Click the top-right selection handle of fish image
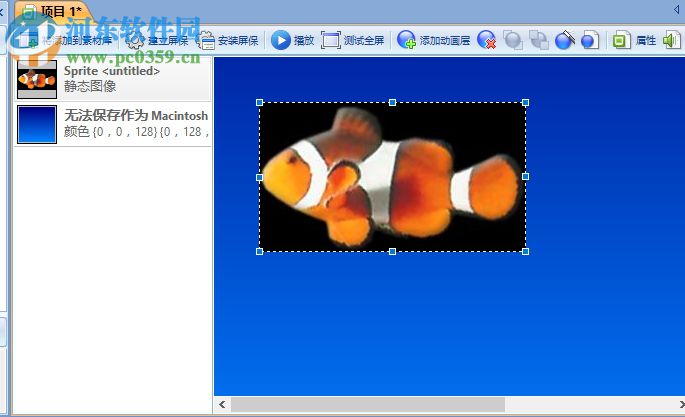 tap(526, 103)
